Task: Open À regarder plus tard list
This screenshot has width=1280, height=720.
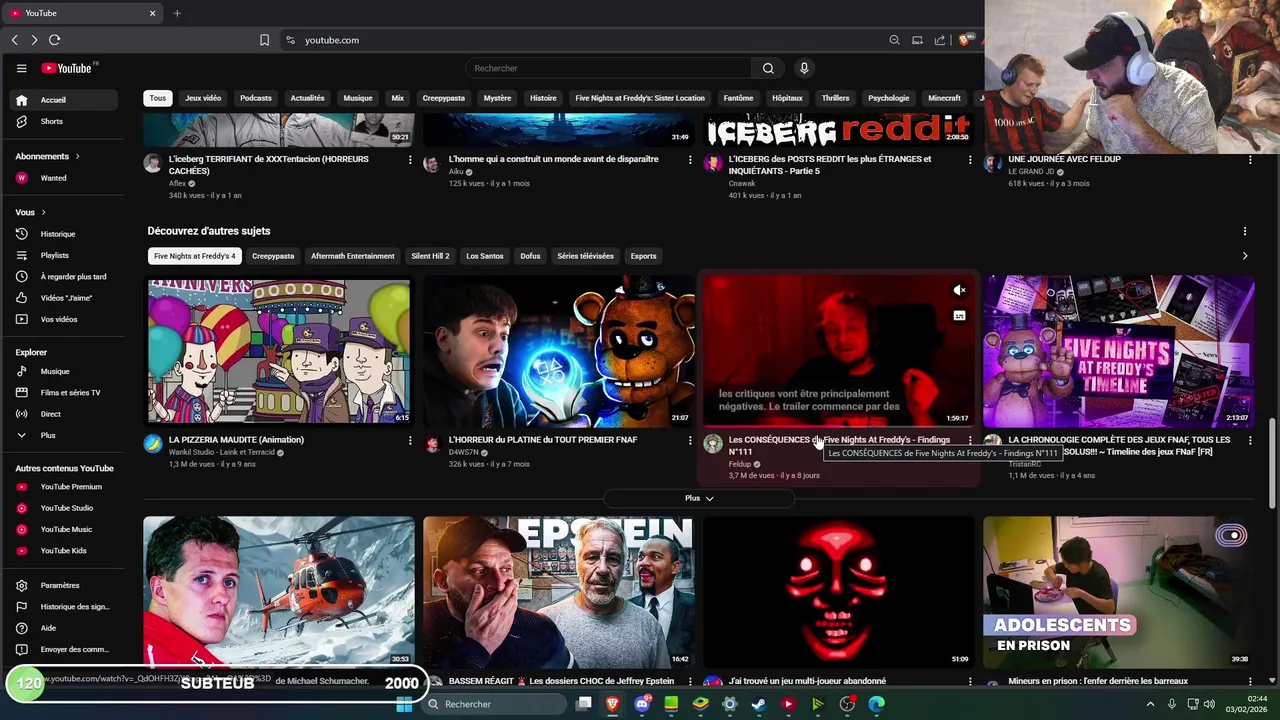Action: 63,276
